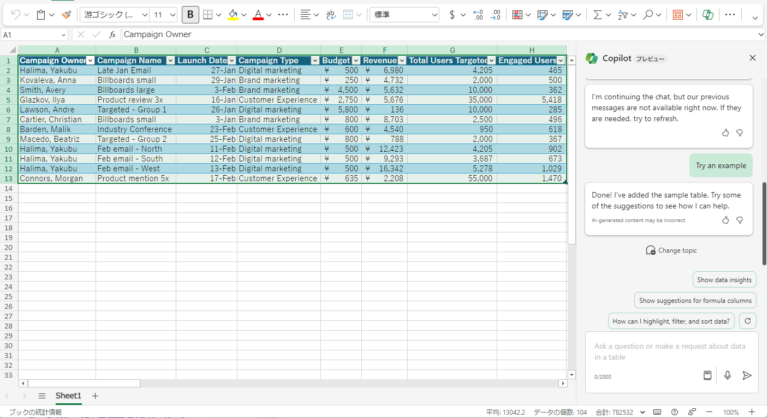Toggle bold formatting in the ribbon

click(190, 15)
